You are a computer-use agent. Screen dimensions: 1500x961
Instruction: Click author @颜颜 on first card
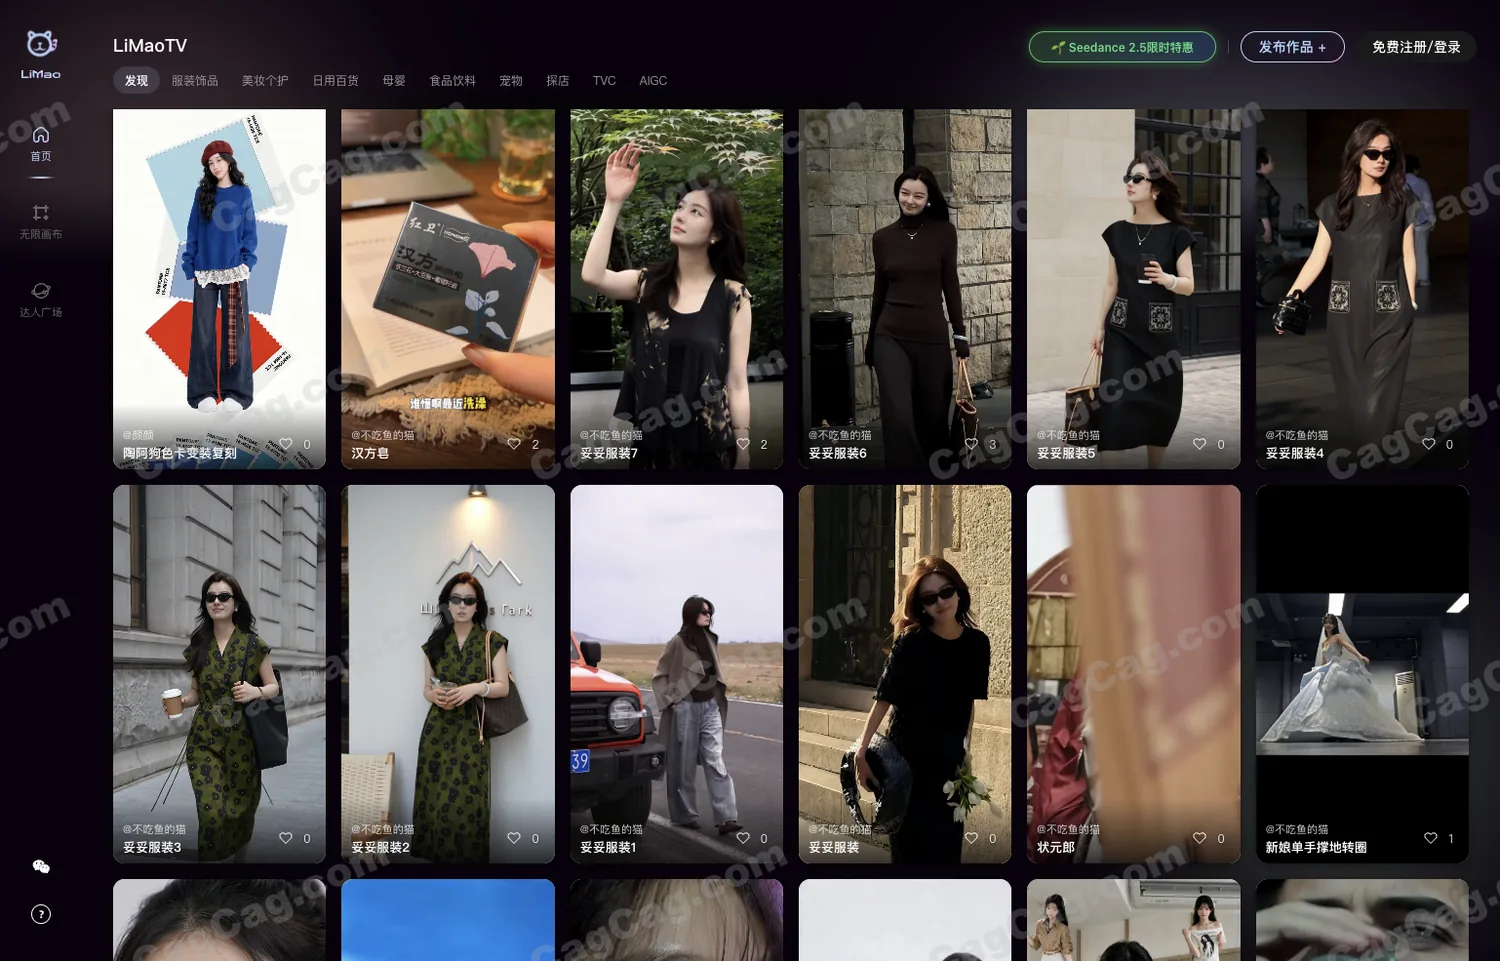coord(139,435)
